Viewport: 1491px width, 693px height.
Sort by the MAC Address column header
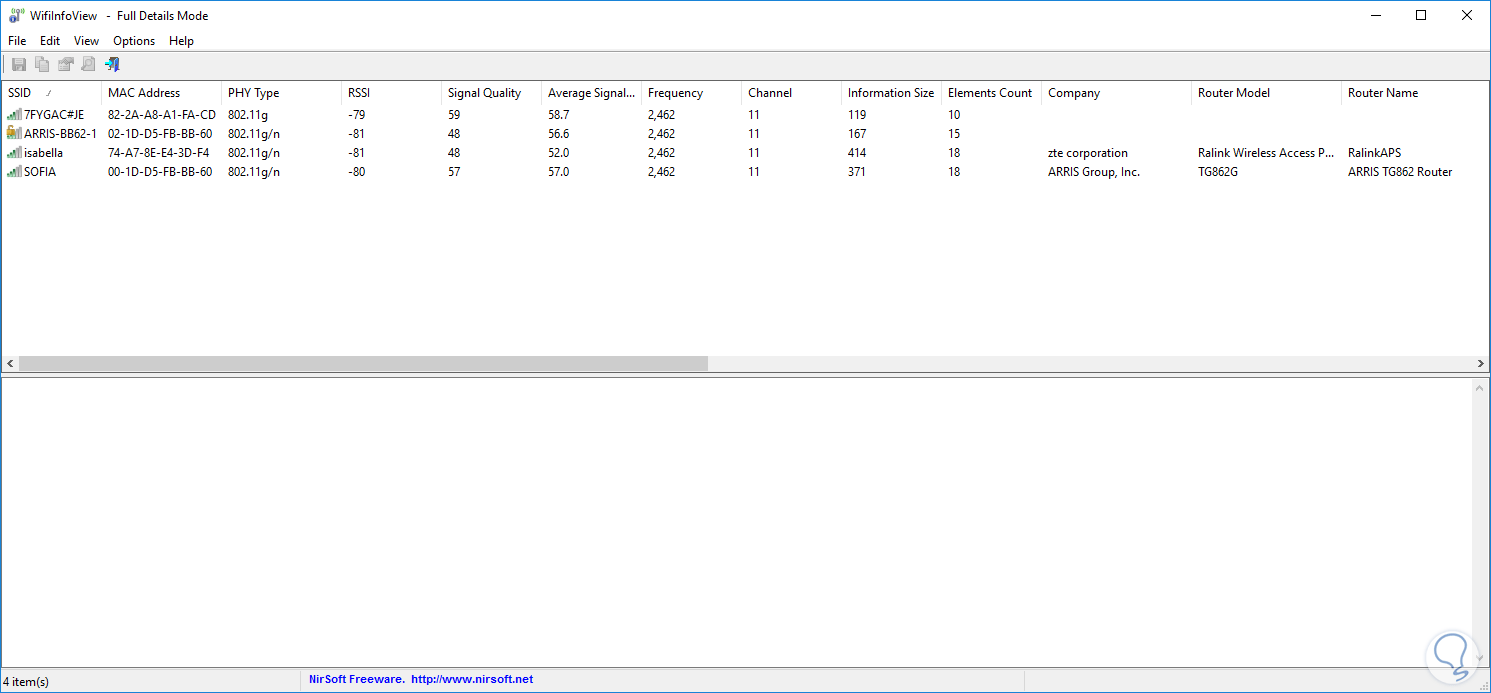pyautogui.click(x=161, y=93)
